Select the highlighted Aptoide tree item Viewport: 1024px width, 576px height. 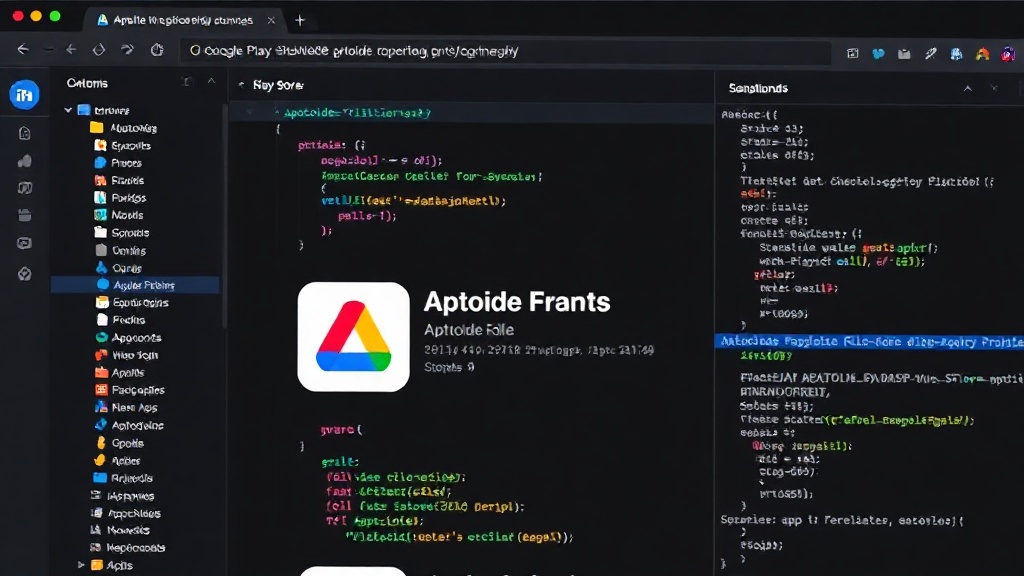coord(135,285)
